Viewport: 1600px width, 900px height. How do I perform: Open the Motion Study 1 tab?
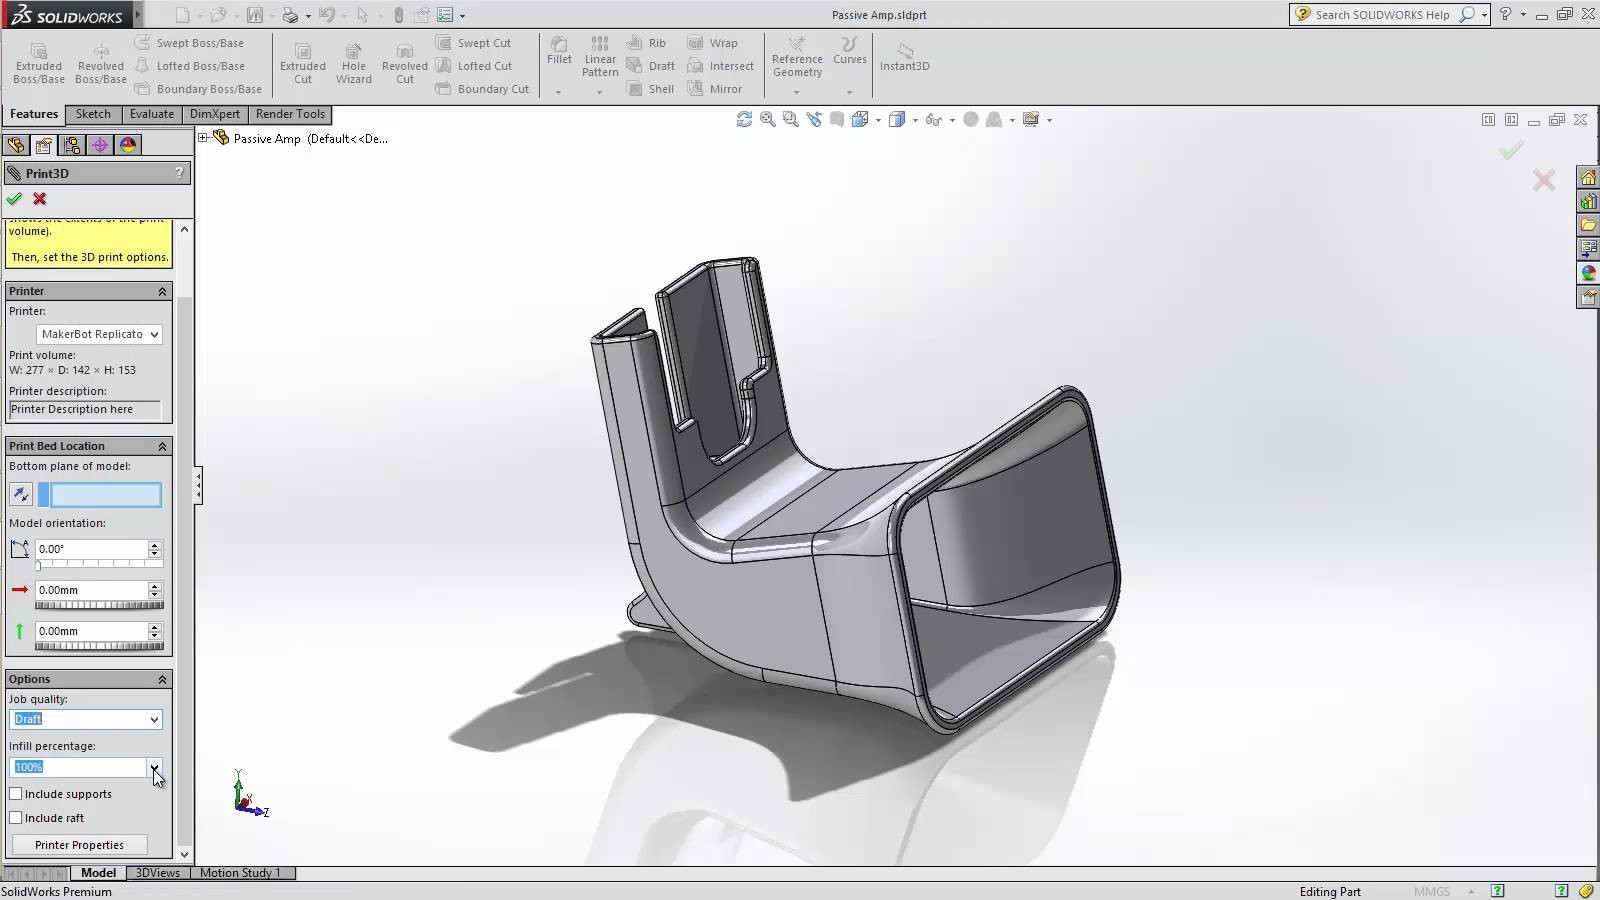(240, 873)
